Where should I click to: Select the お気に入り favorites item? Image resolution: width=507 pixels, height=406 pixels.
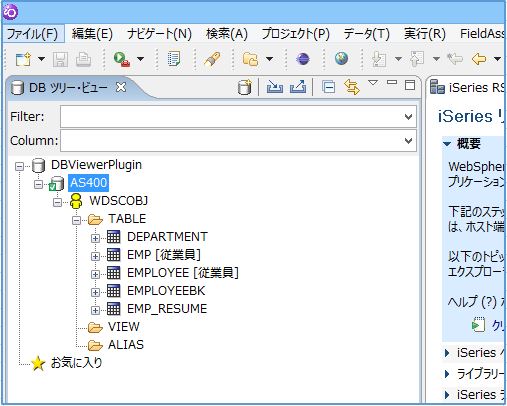76,363
